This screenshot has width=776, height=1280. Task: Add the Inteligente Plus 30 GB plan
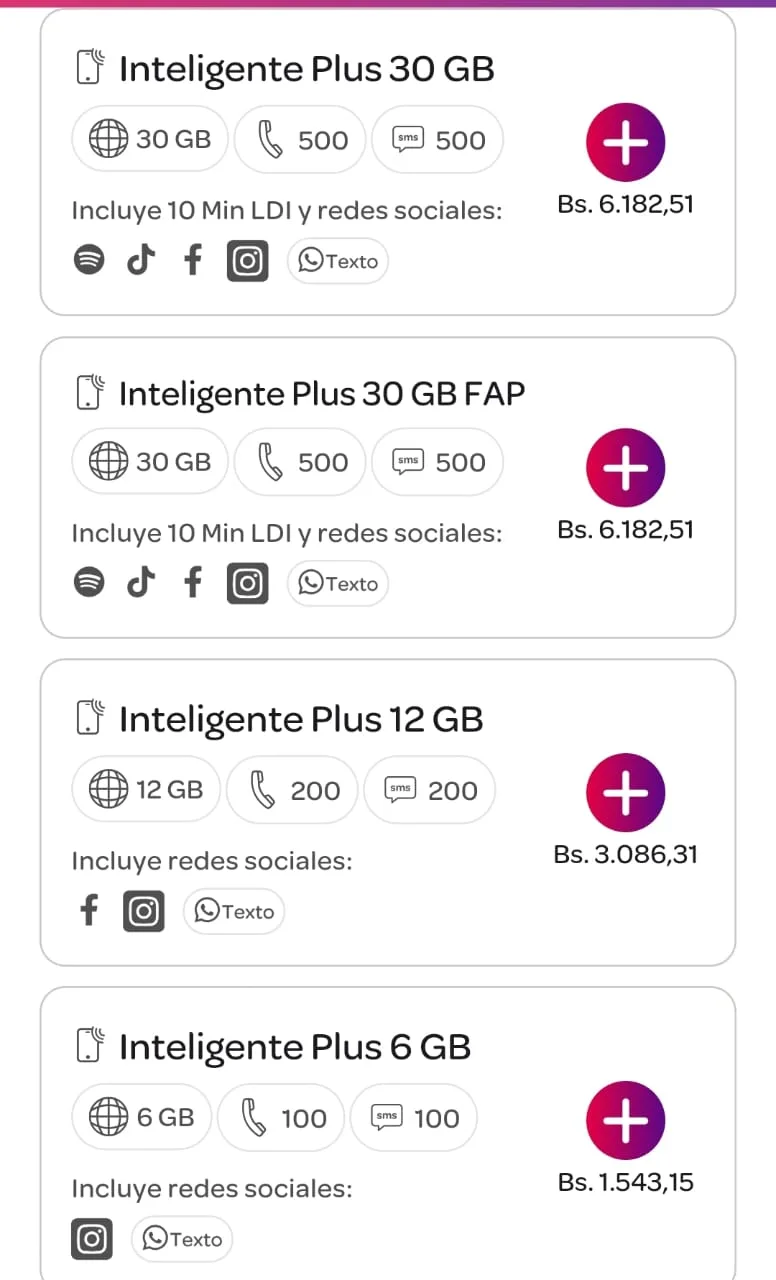click(625, 142)
